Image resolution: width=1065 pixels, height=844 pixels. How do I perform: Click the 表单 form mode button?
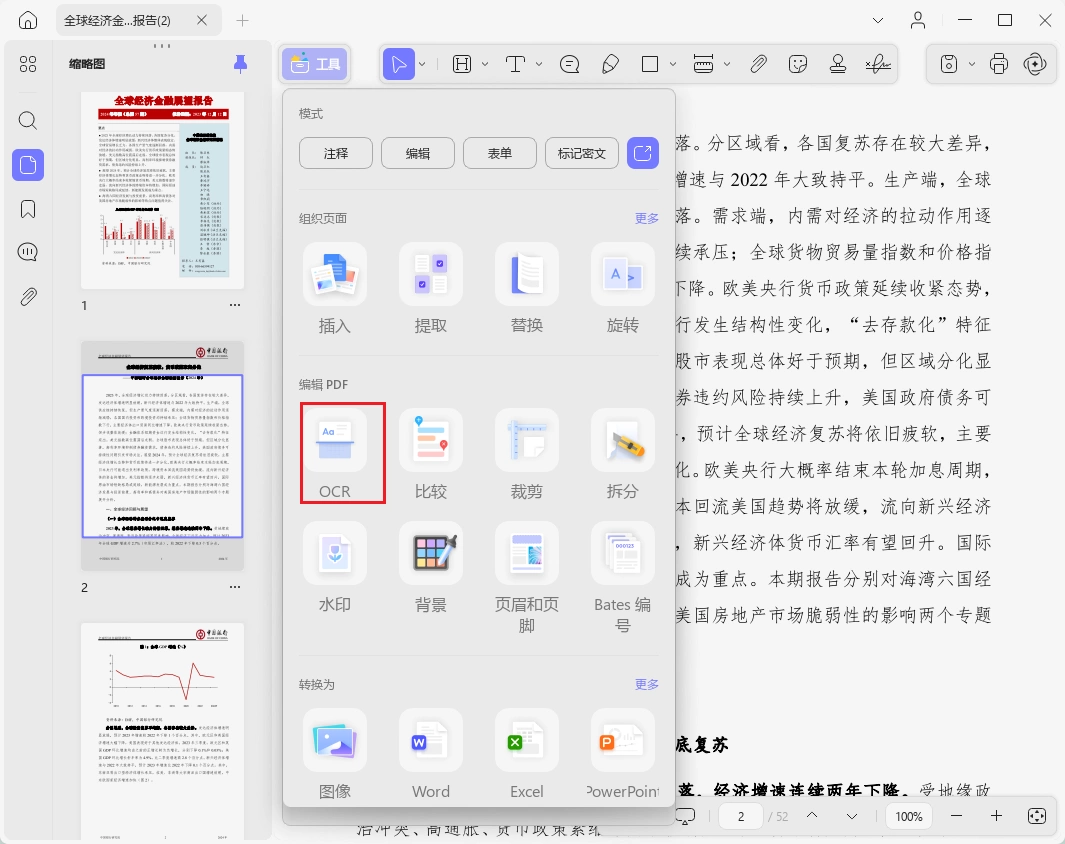tap(500, 153)
